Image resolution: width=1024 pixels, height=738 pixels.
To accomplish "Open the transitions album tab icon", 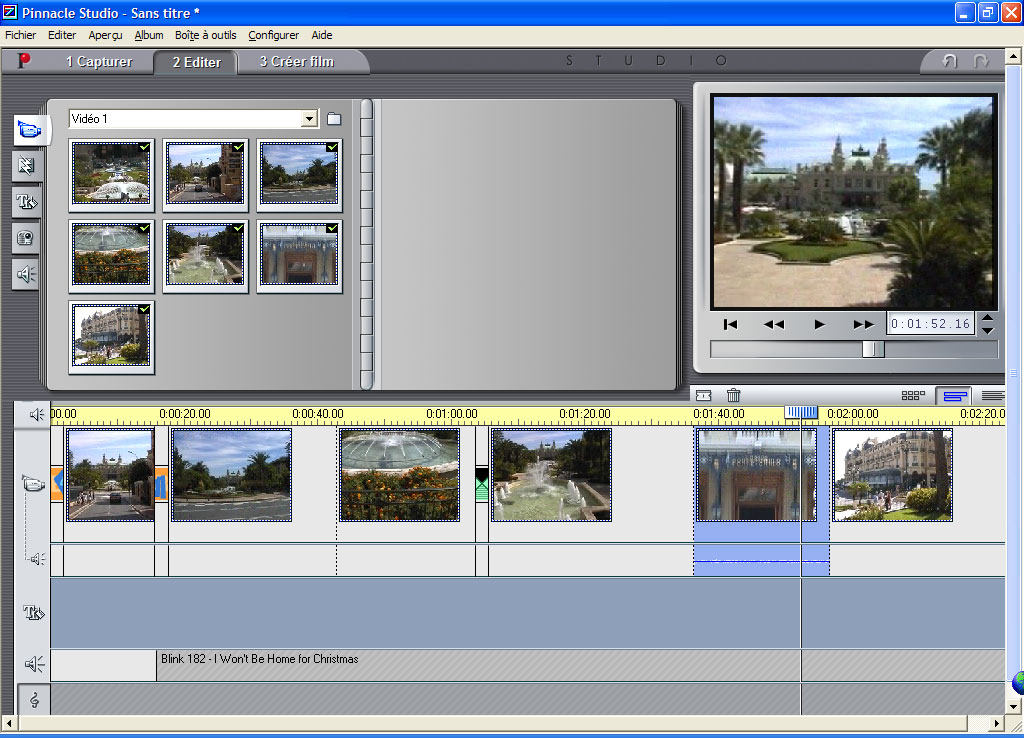I will 26,166.
